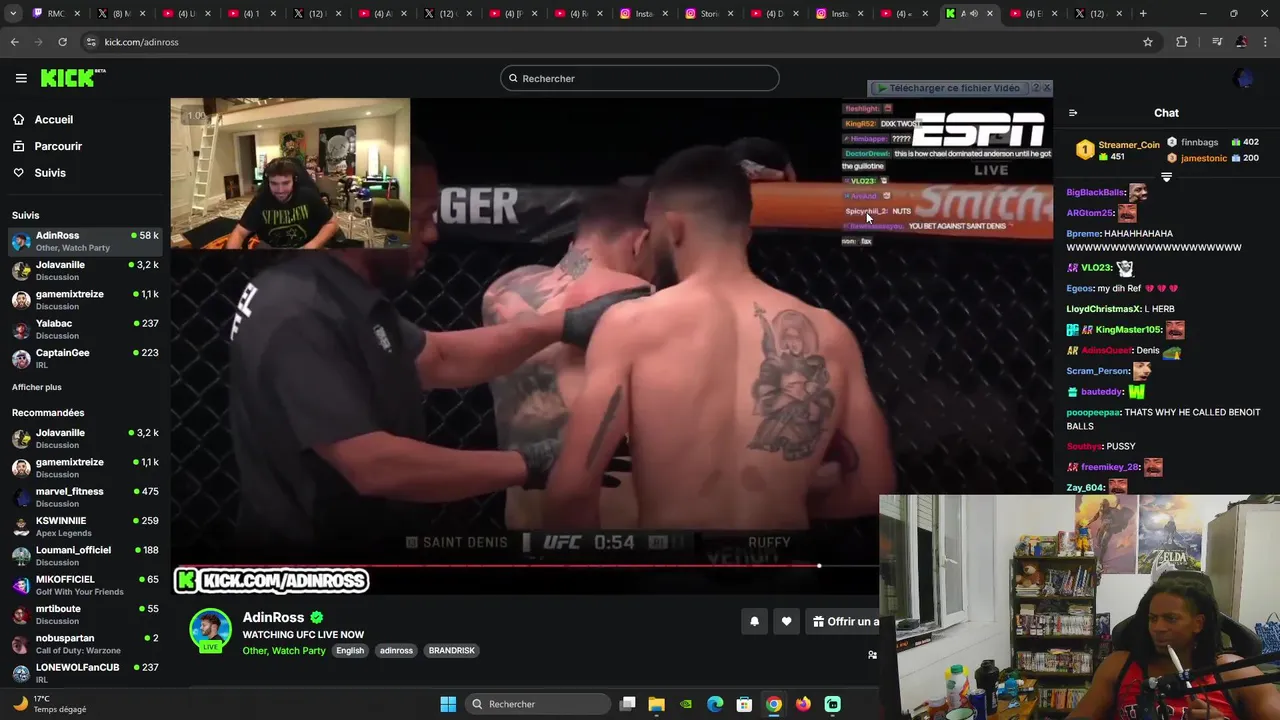Expand the chat leaderboard chevron

(1166, 177)
